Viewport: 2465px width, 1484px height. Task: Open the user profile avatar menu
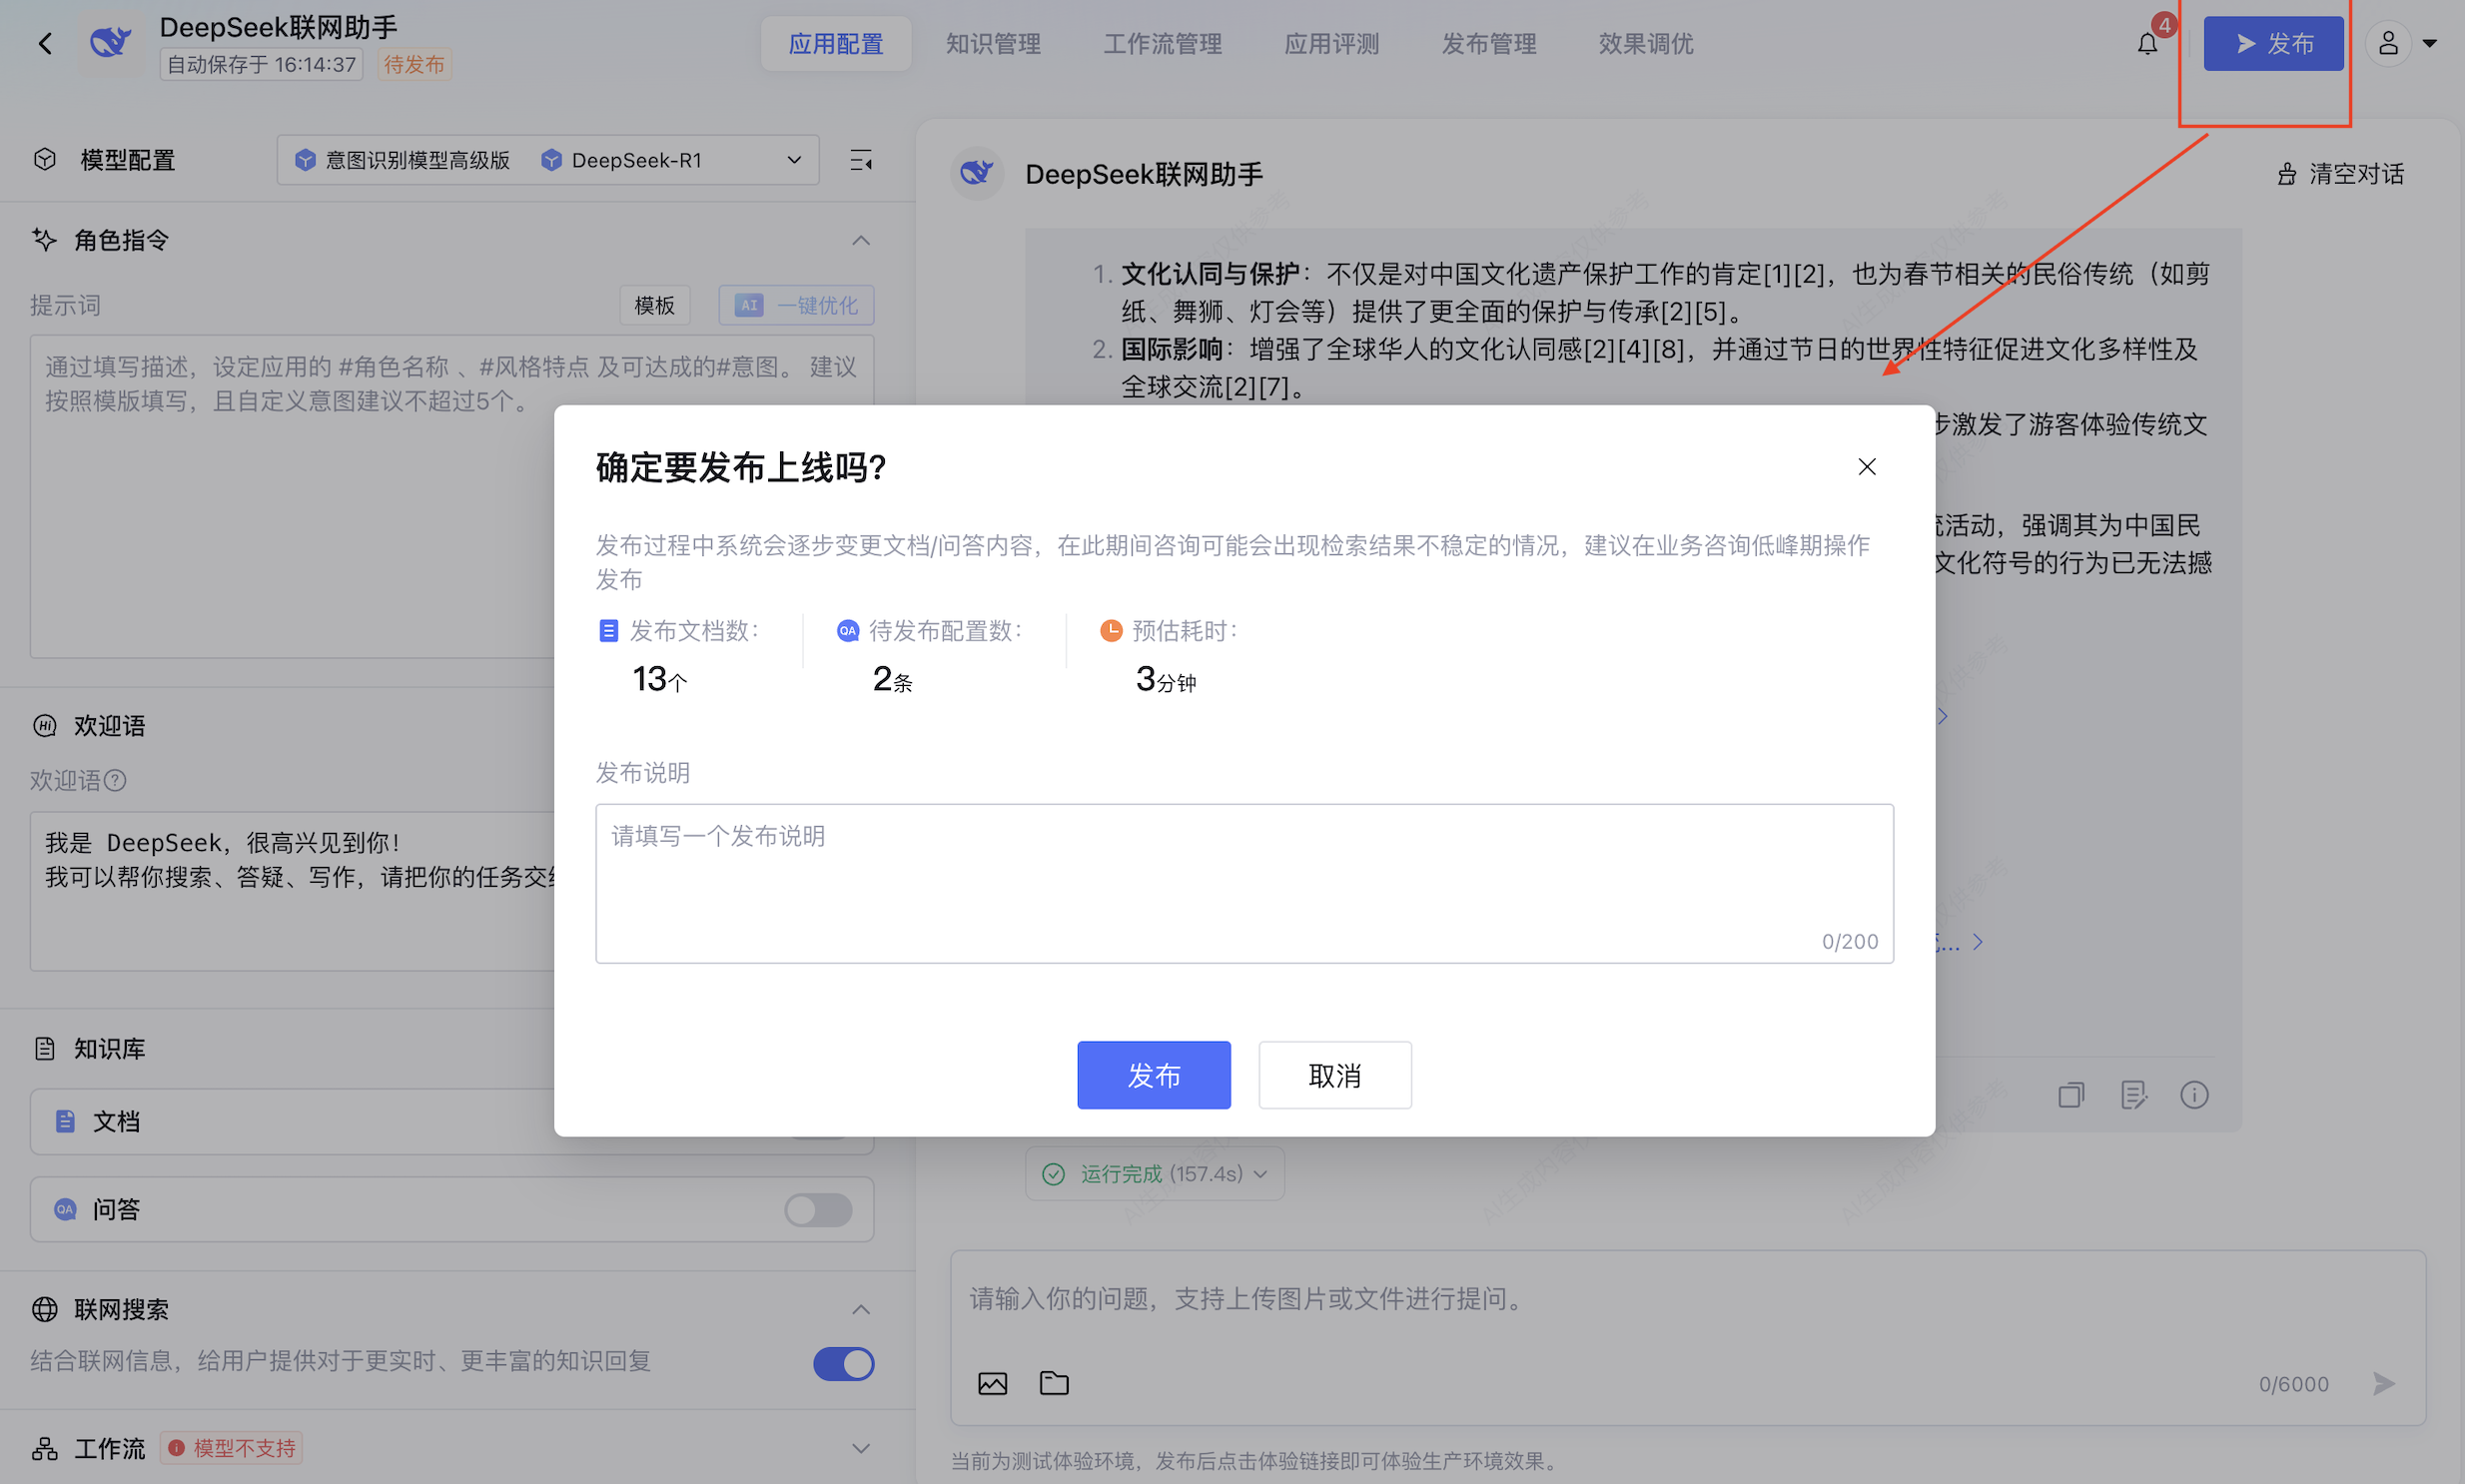(2388, 43)
